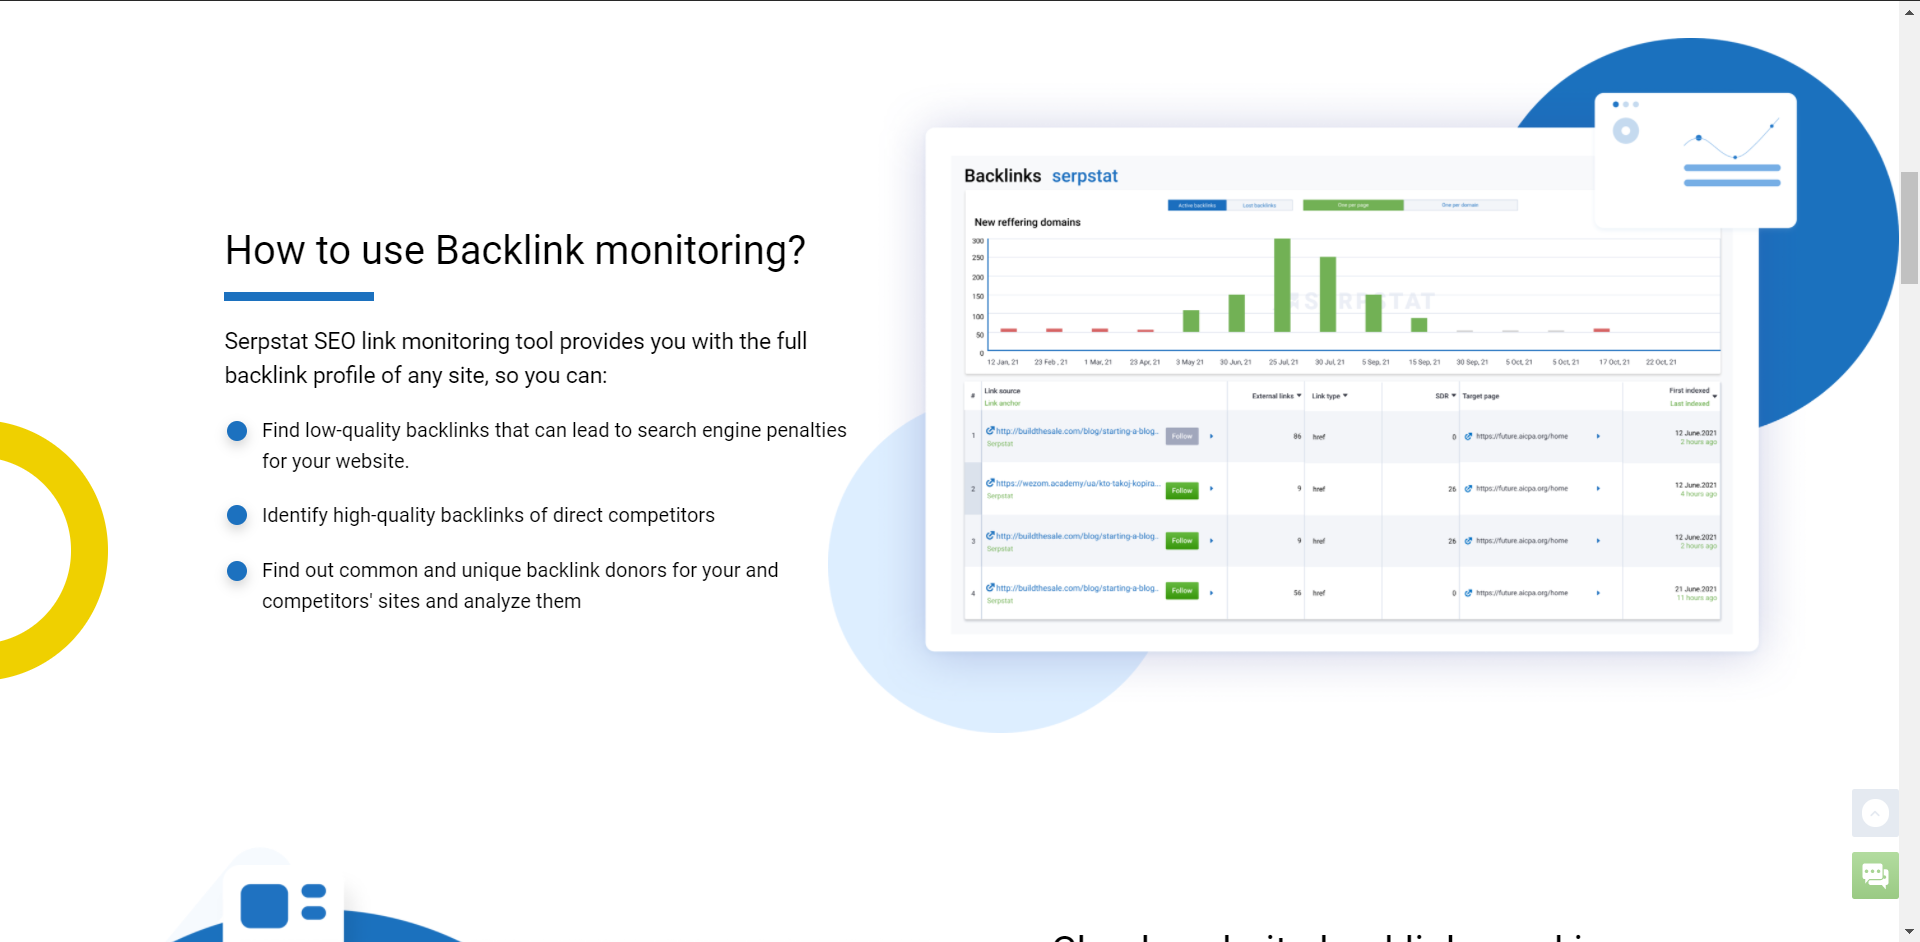Image resolution: width=1920 pixels, height=942 pixels.
Task: Click 'Identify high-quality backlinks of direct competitors'
Action: [x=488, y=515]
